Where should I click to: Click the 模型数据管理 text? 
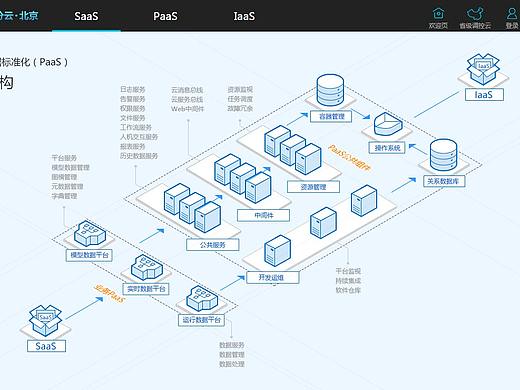pos(70,167)
